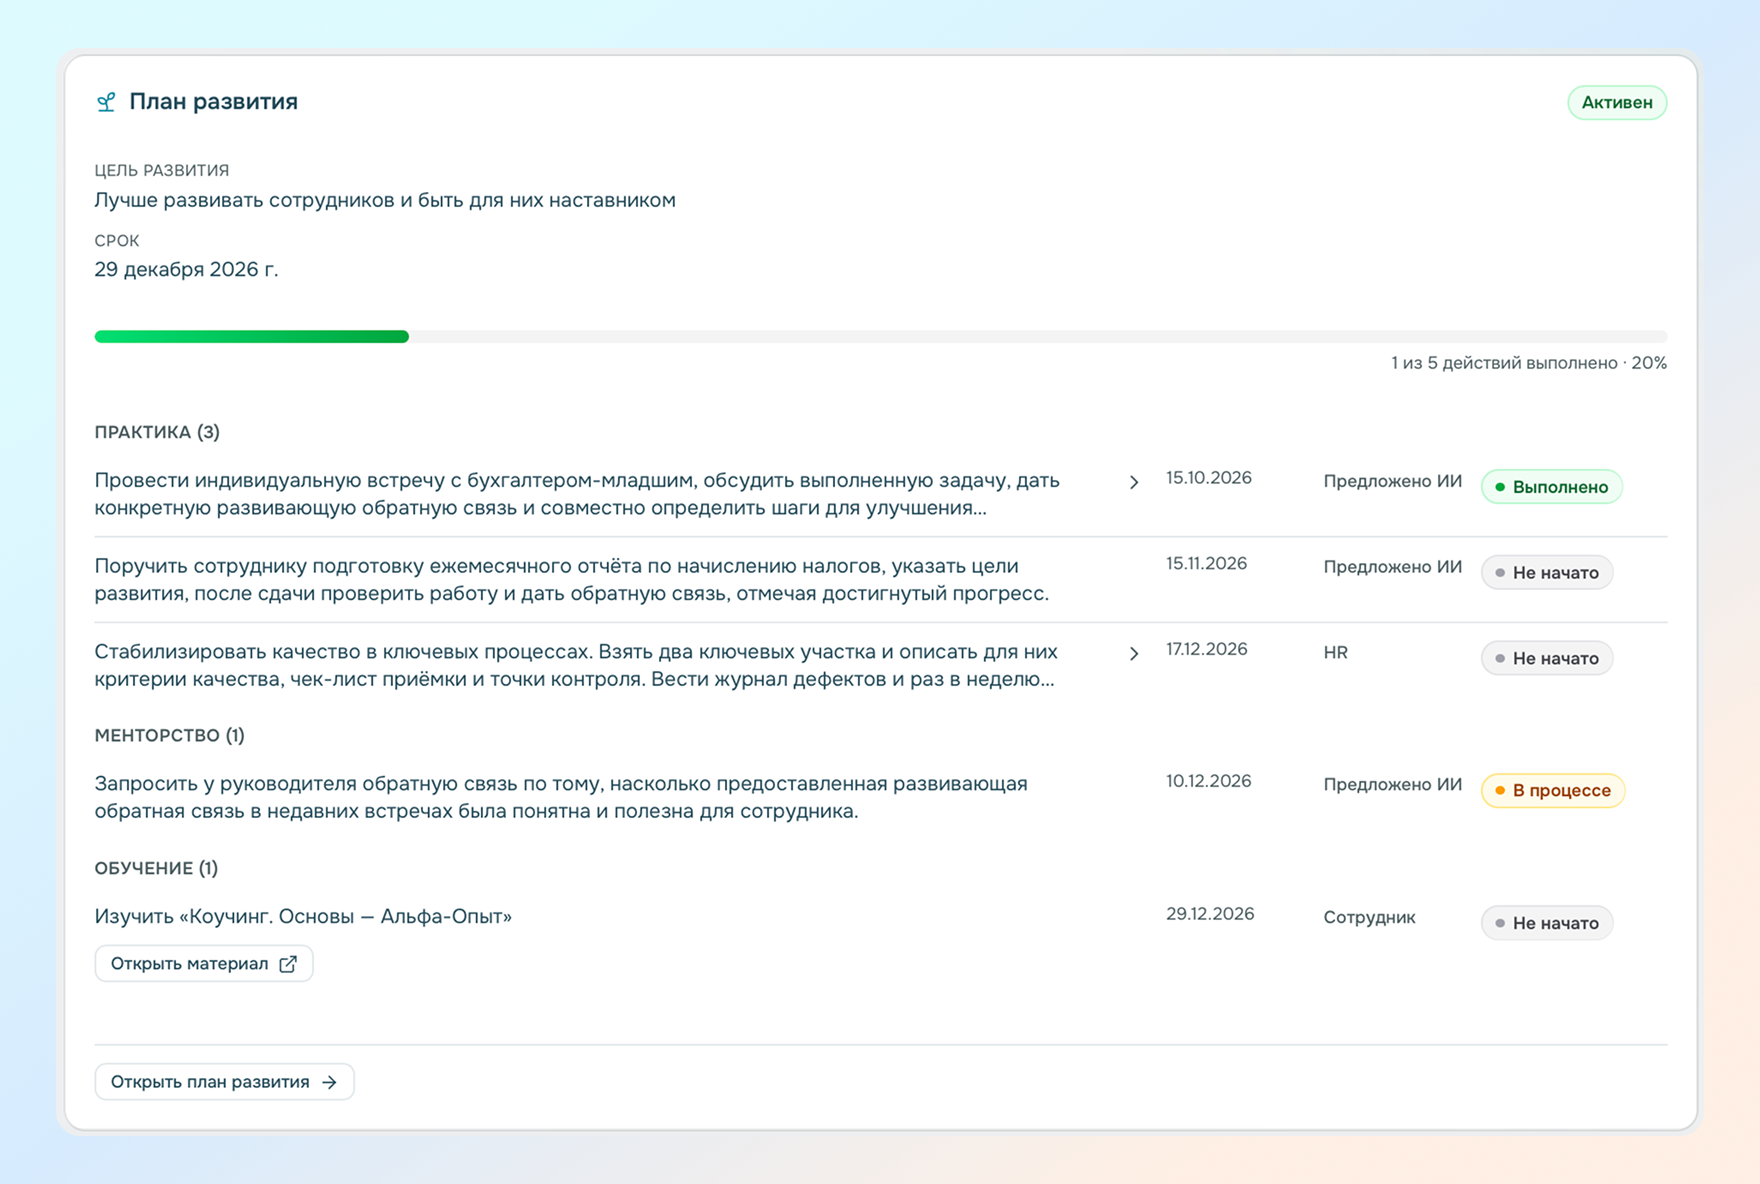This screenshot has height=1184, width=1760.
Task: Click Не начато badge for Коучинг course
Action: (x=1546, y=923)
